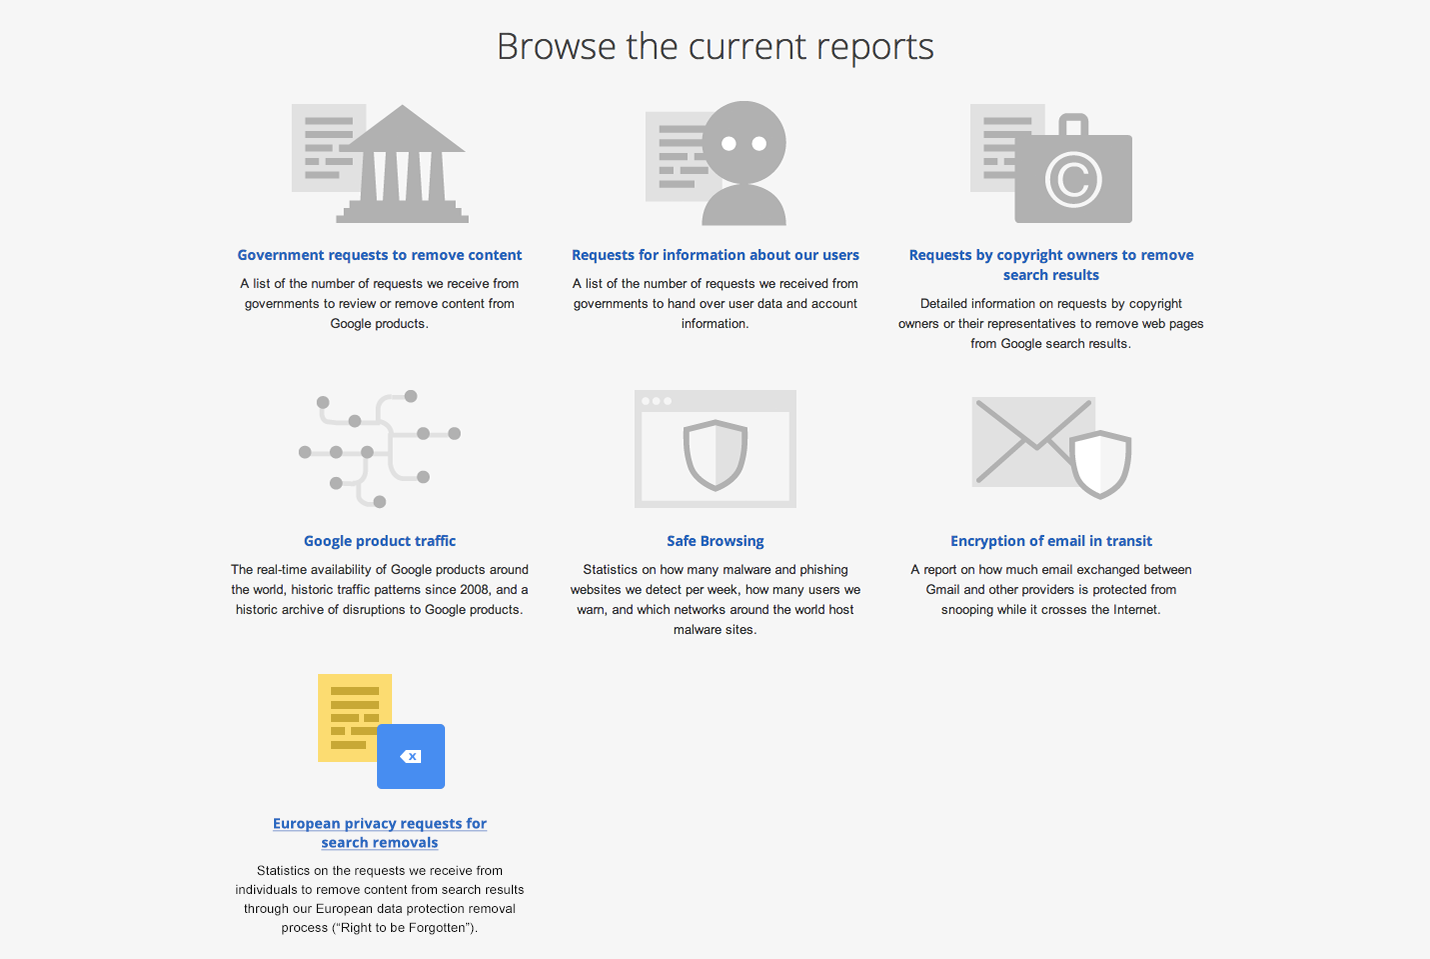Open Requests for information about our users
Viewport: 1430px width, 959px height.
(715, 255)
